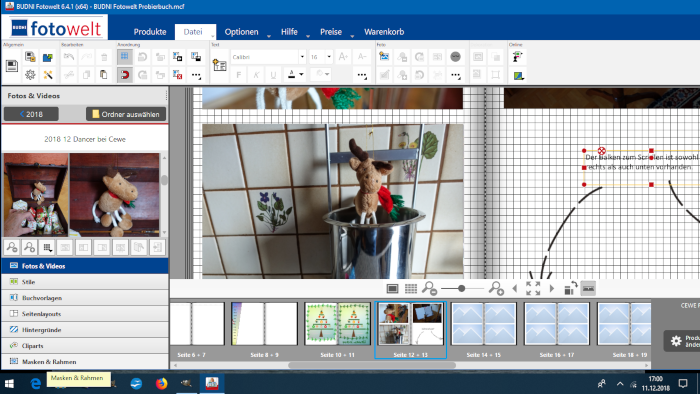The width and height of the screenshot is (700, 394).
Task: Click the fit-to-screen arrows icon
Action: tap(533, 288)
